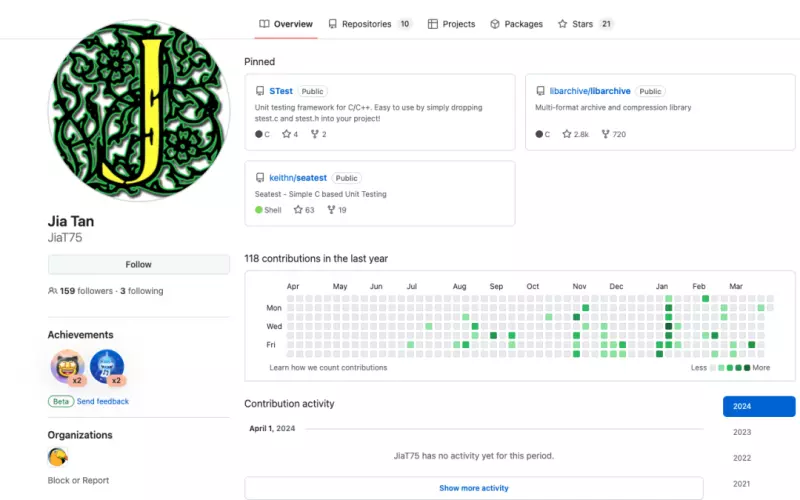The width and height of the screenshot is (800, 500).
Task: Select 2022 contribution year
Action: 742,458
